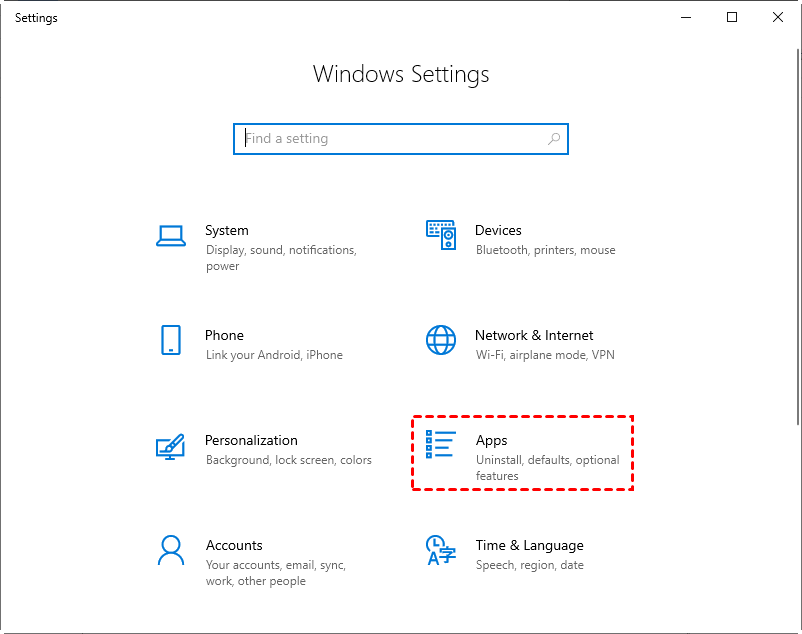Open Time & Language title text
802x634 pixels.
pyautogui.click(x=529, y=545)
